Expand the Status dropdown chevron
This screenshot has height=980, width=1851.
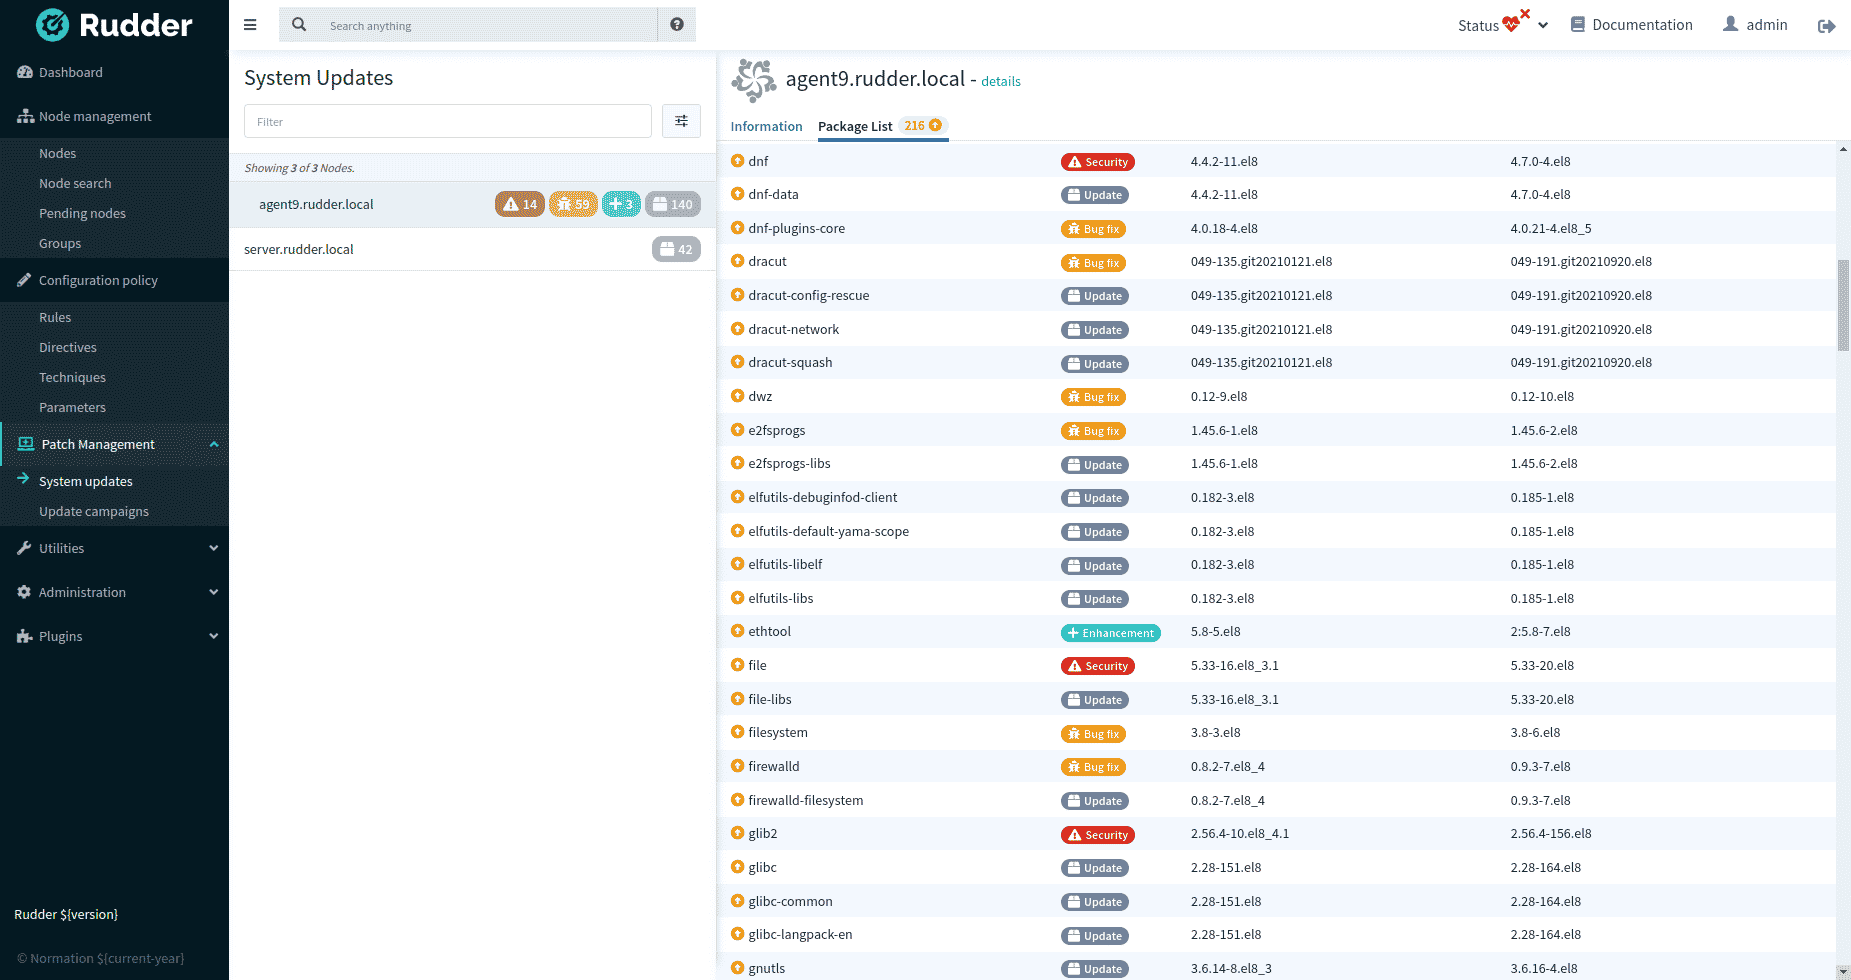coord(1543,25)
